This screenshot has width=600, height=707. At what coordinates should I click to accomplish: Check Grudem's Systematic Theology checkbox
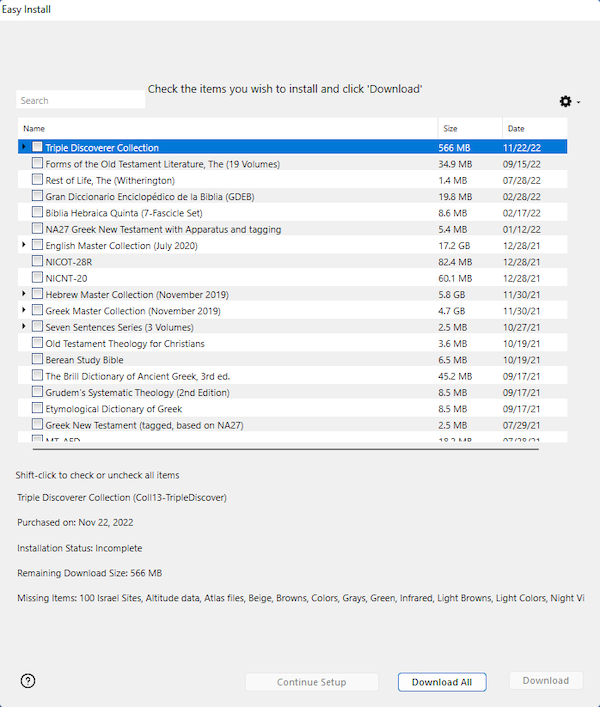coord(37,392)
